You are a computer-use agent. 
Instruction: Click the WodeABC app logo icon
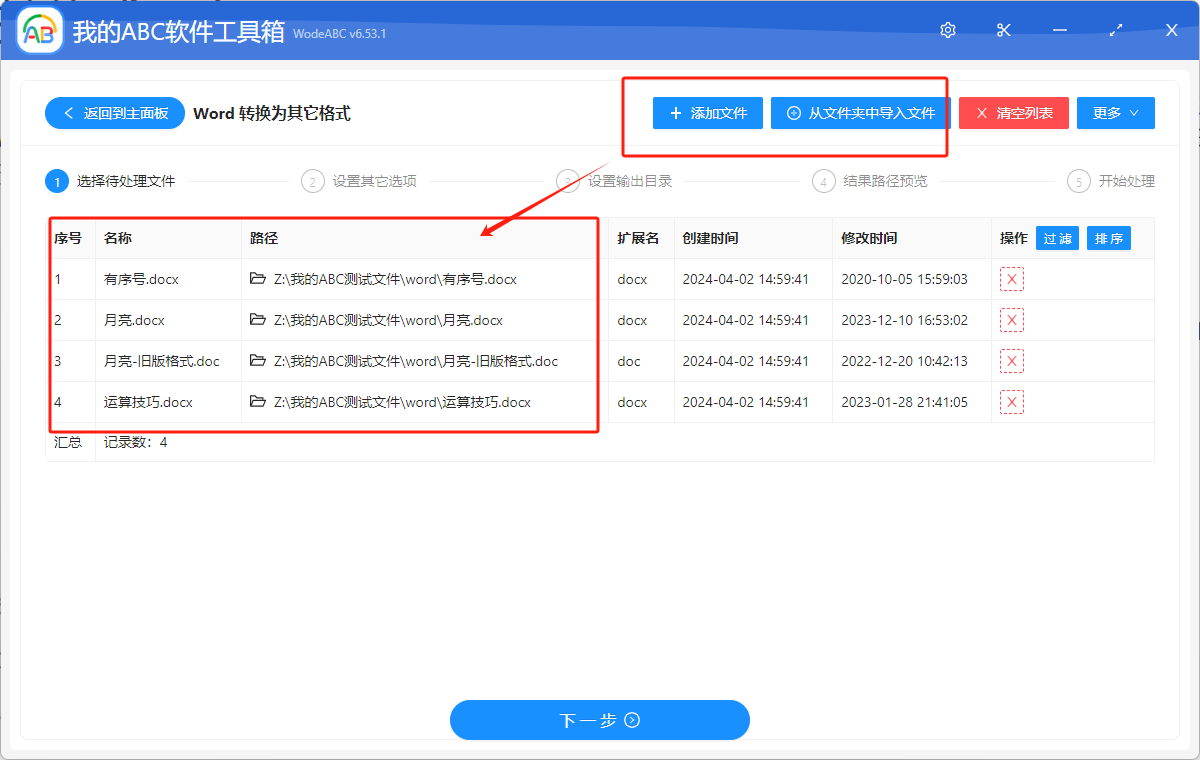point(41,32)
